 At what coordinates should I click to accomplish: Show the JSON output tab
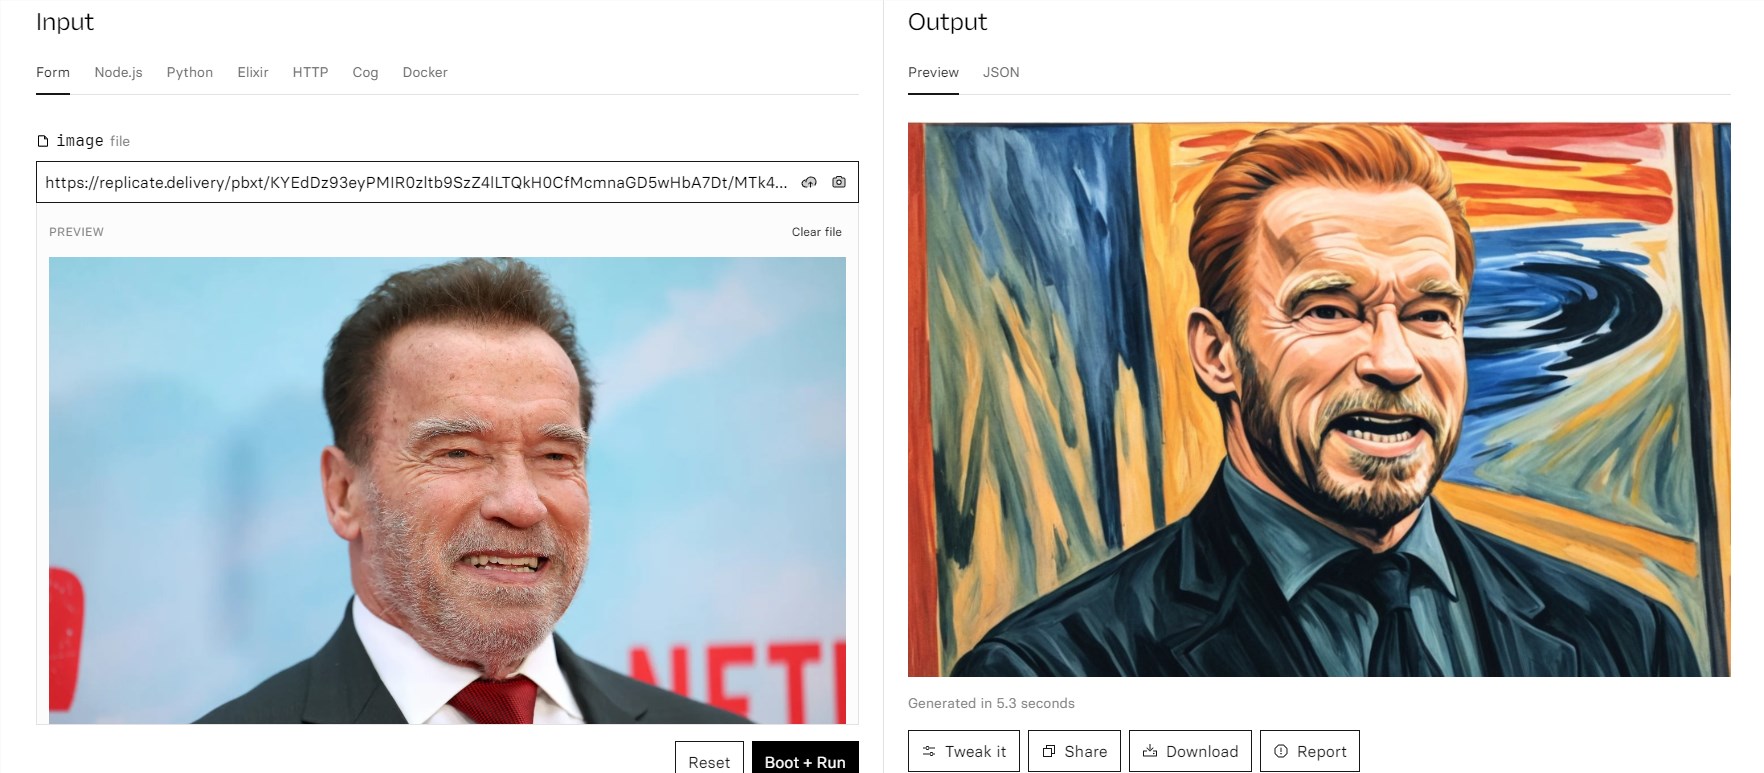coord(1000,72)
